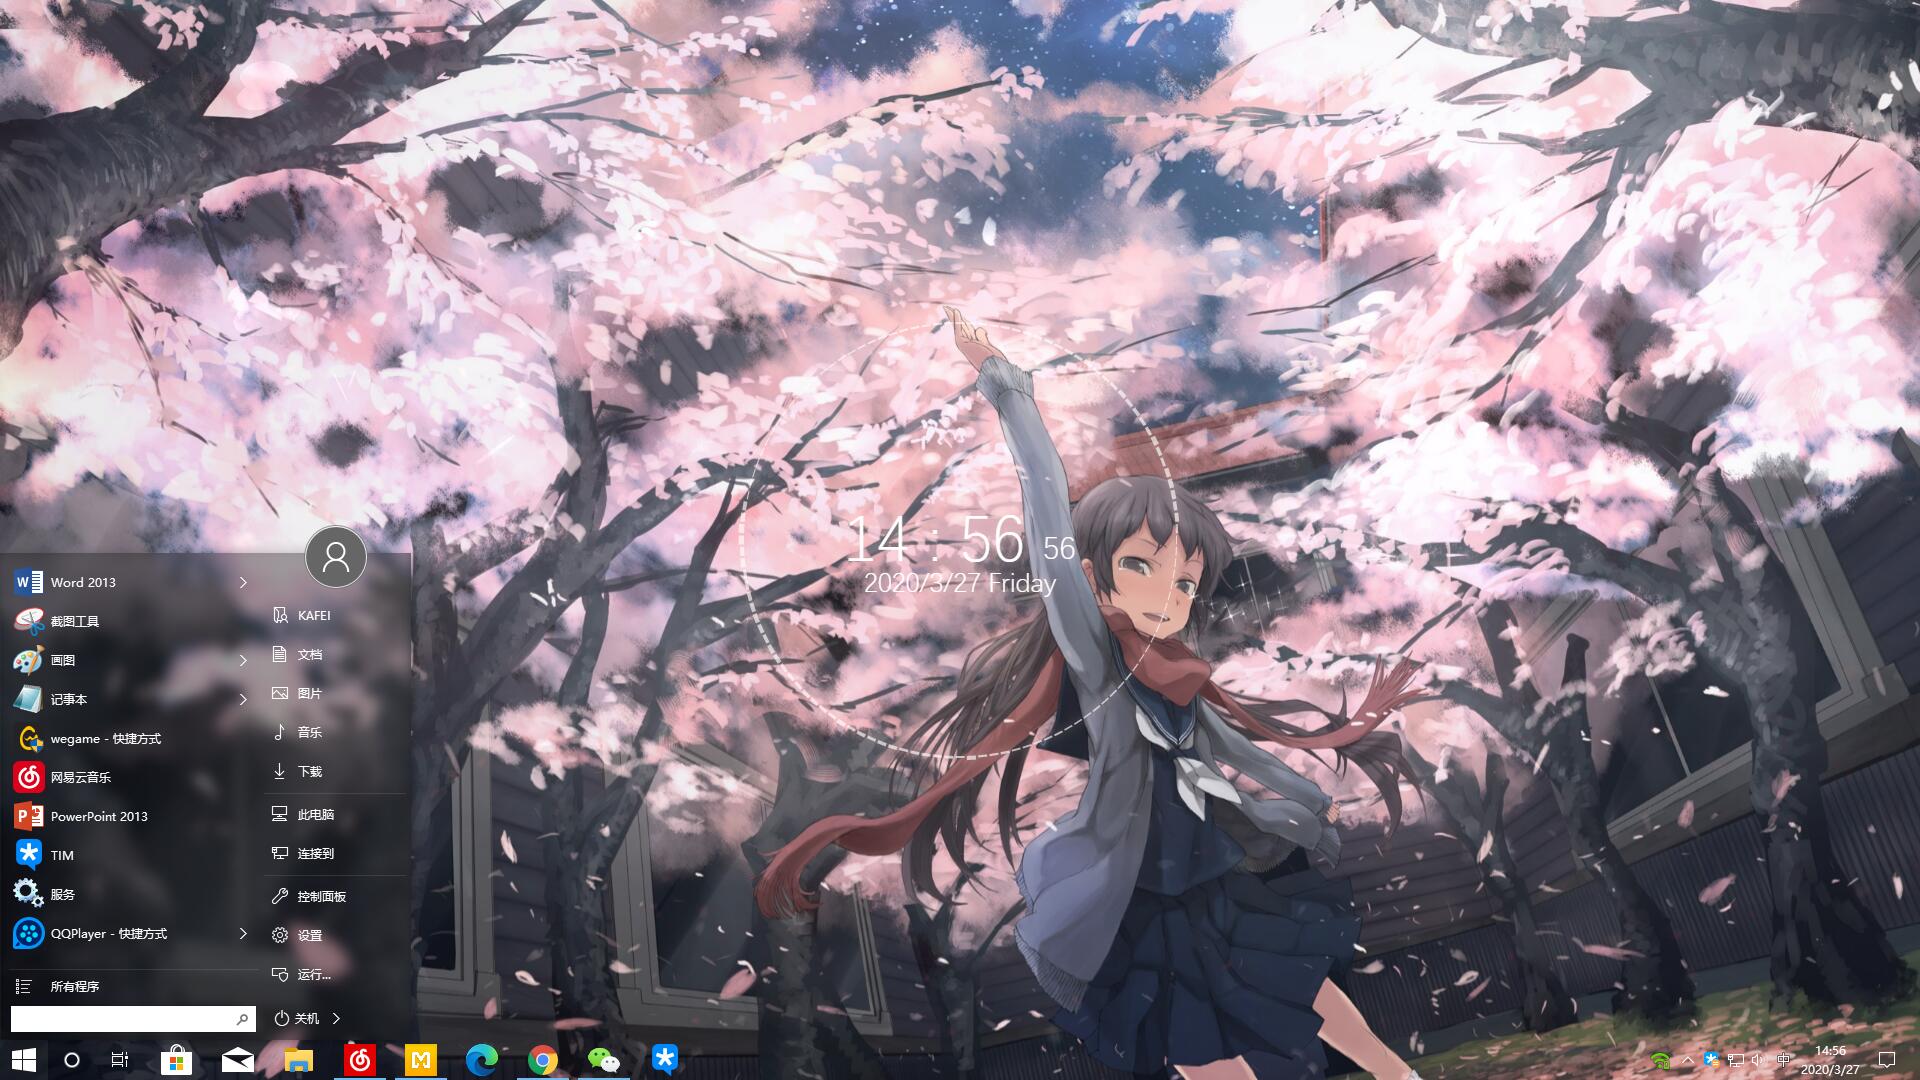Open the Microsoft Store from the taskbar
The image size is (1920, 1080).
(177, 1060)
